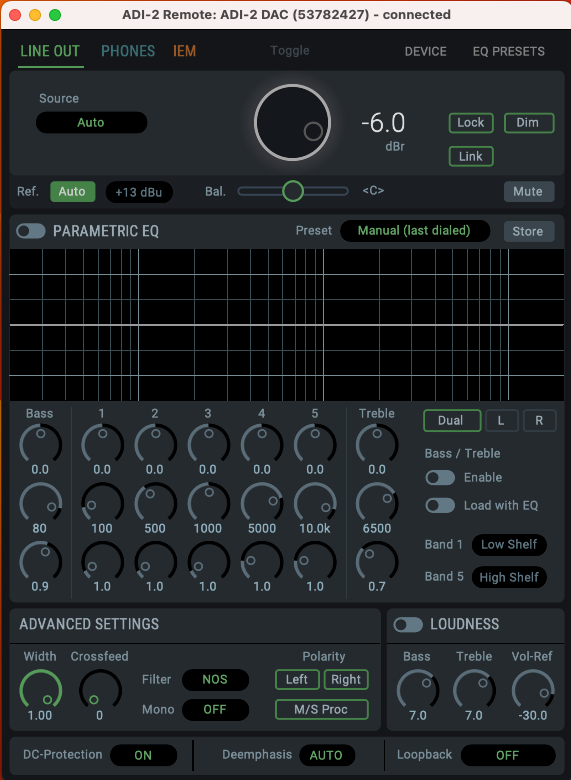This screenshot has width=571, height=780.
Task: Click the Loudness Vol-Ref knob
Action: pyautogui.click(x=533, y=690)
